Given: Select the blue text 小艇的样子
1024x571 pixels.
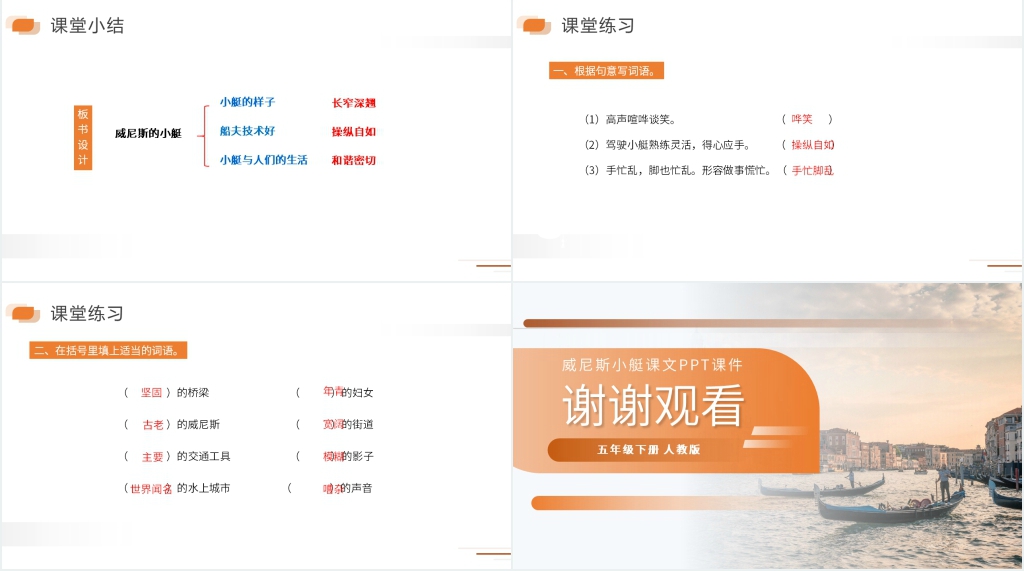Looking at the screenshot, I should coord(247,102).
